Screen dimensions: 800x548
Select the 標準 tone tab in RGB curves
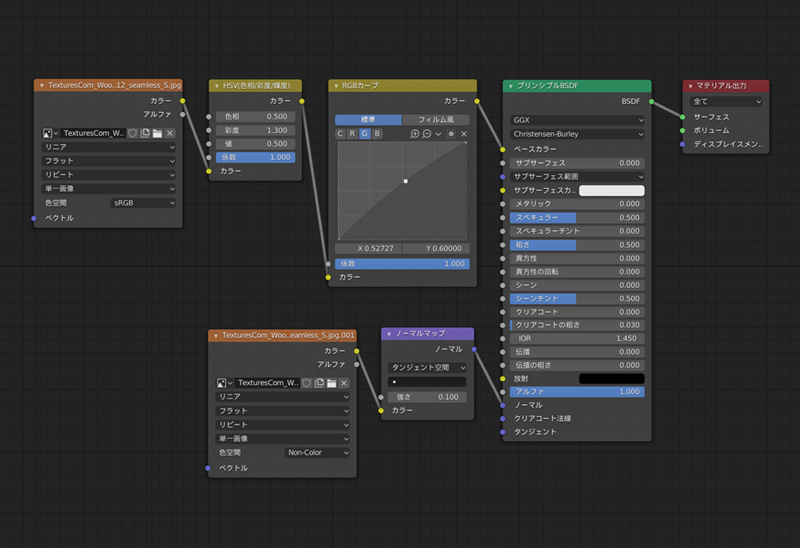pyautogui.click(x=367, y=119)
